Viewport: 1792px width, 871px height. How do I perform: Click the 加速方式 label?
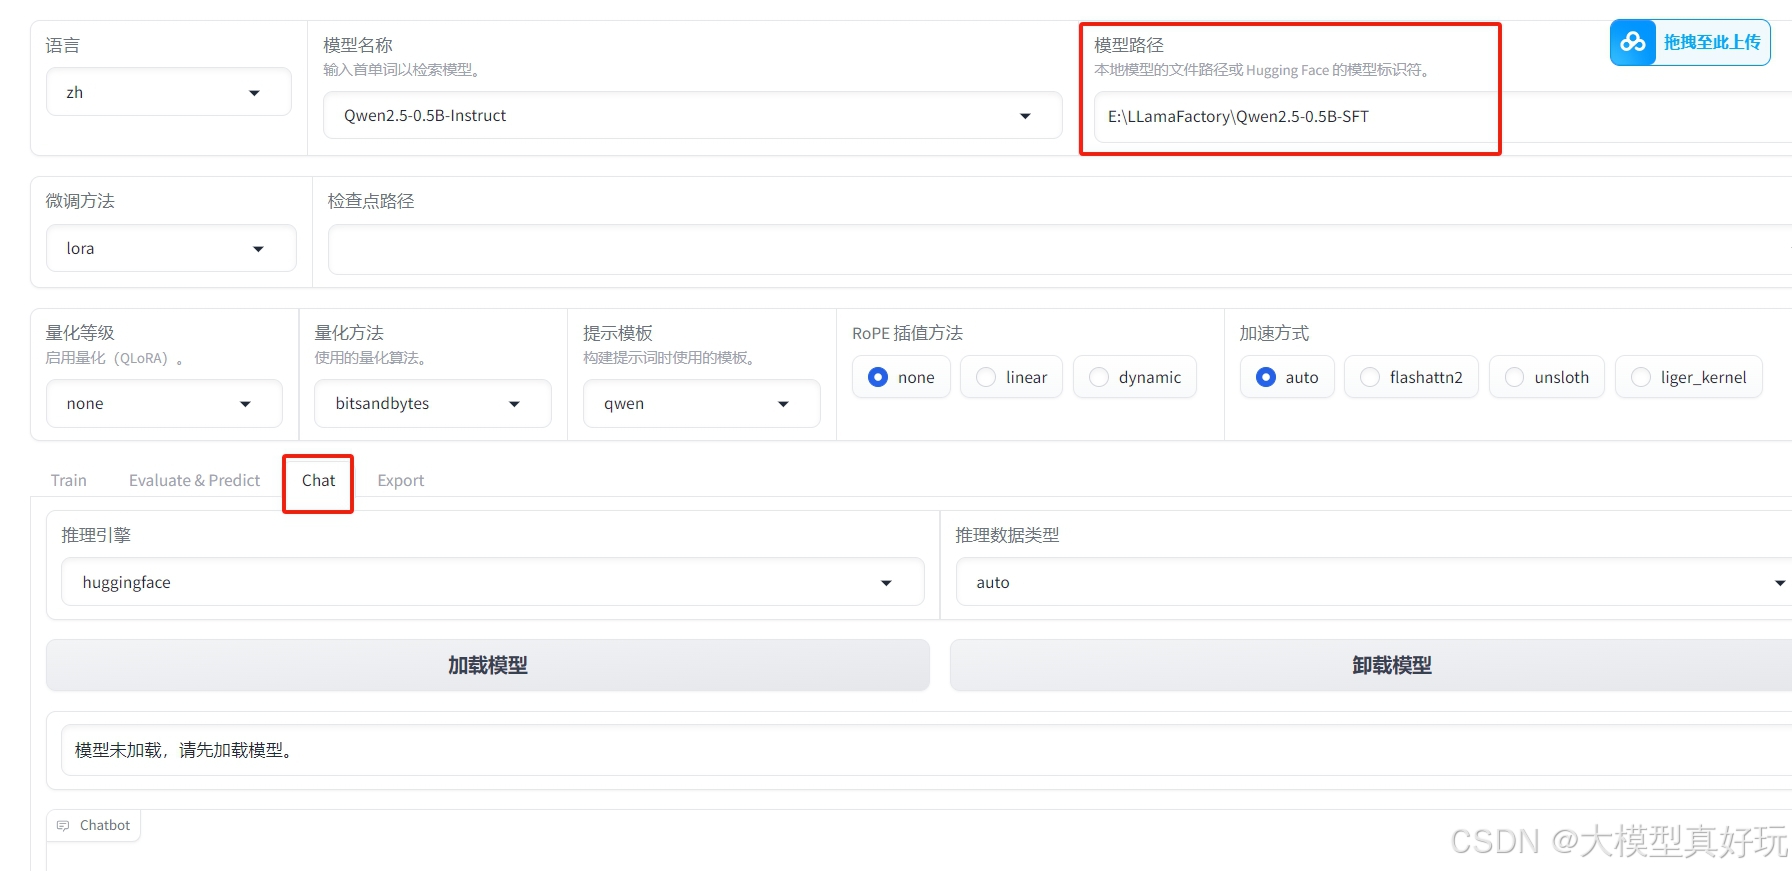click(x=1274, y=333)
